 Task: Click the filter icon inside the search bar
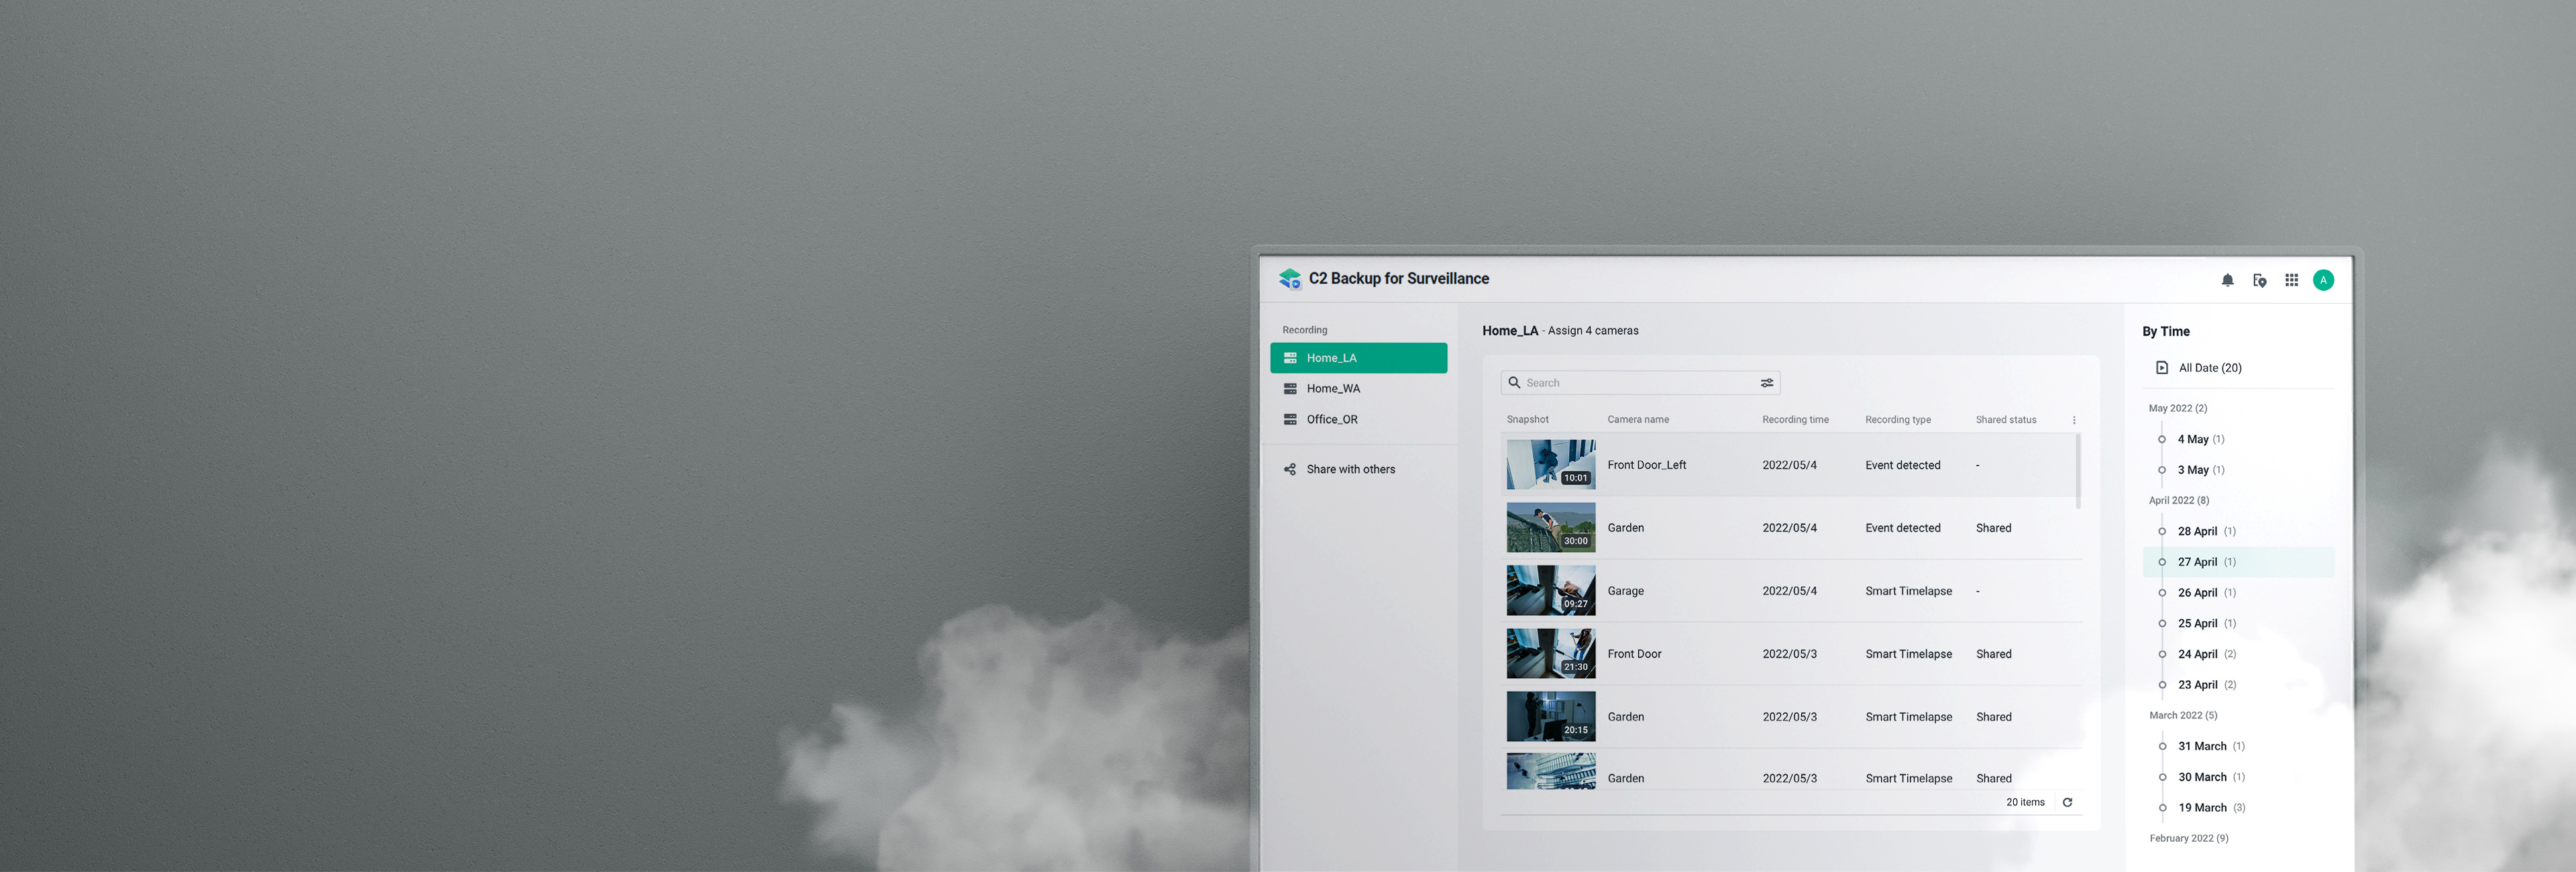click(x=1766, y=382)
